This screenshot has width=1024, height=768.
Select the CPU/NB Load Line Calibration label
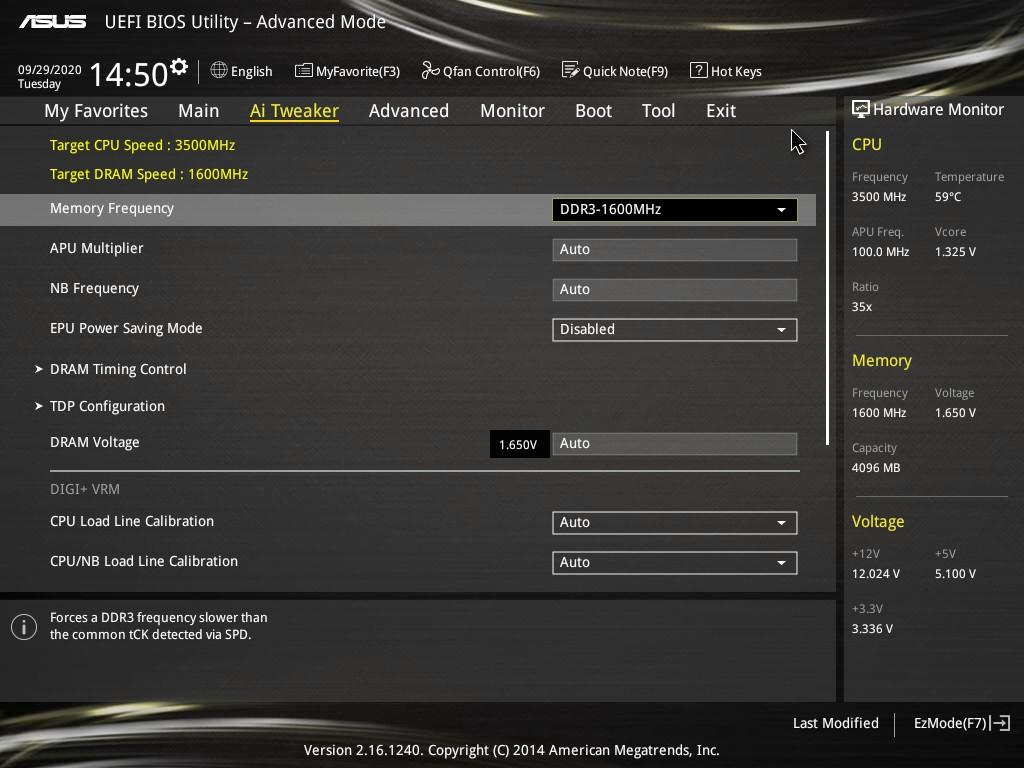(144, 561)
